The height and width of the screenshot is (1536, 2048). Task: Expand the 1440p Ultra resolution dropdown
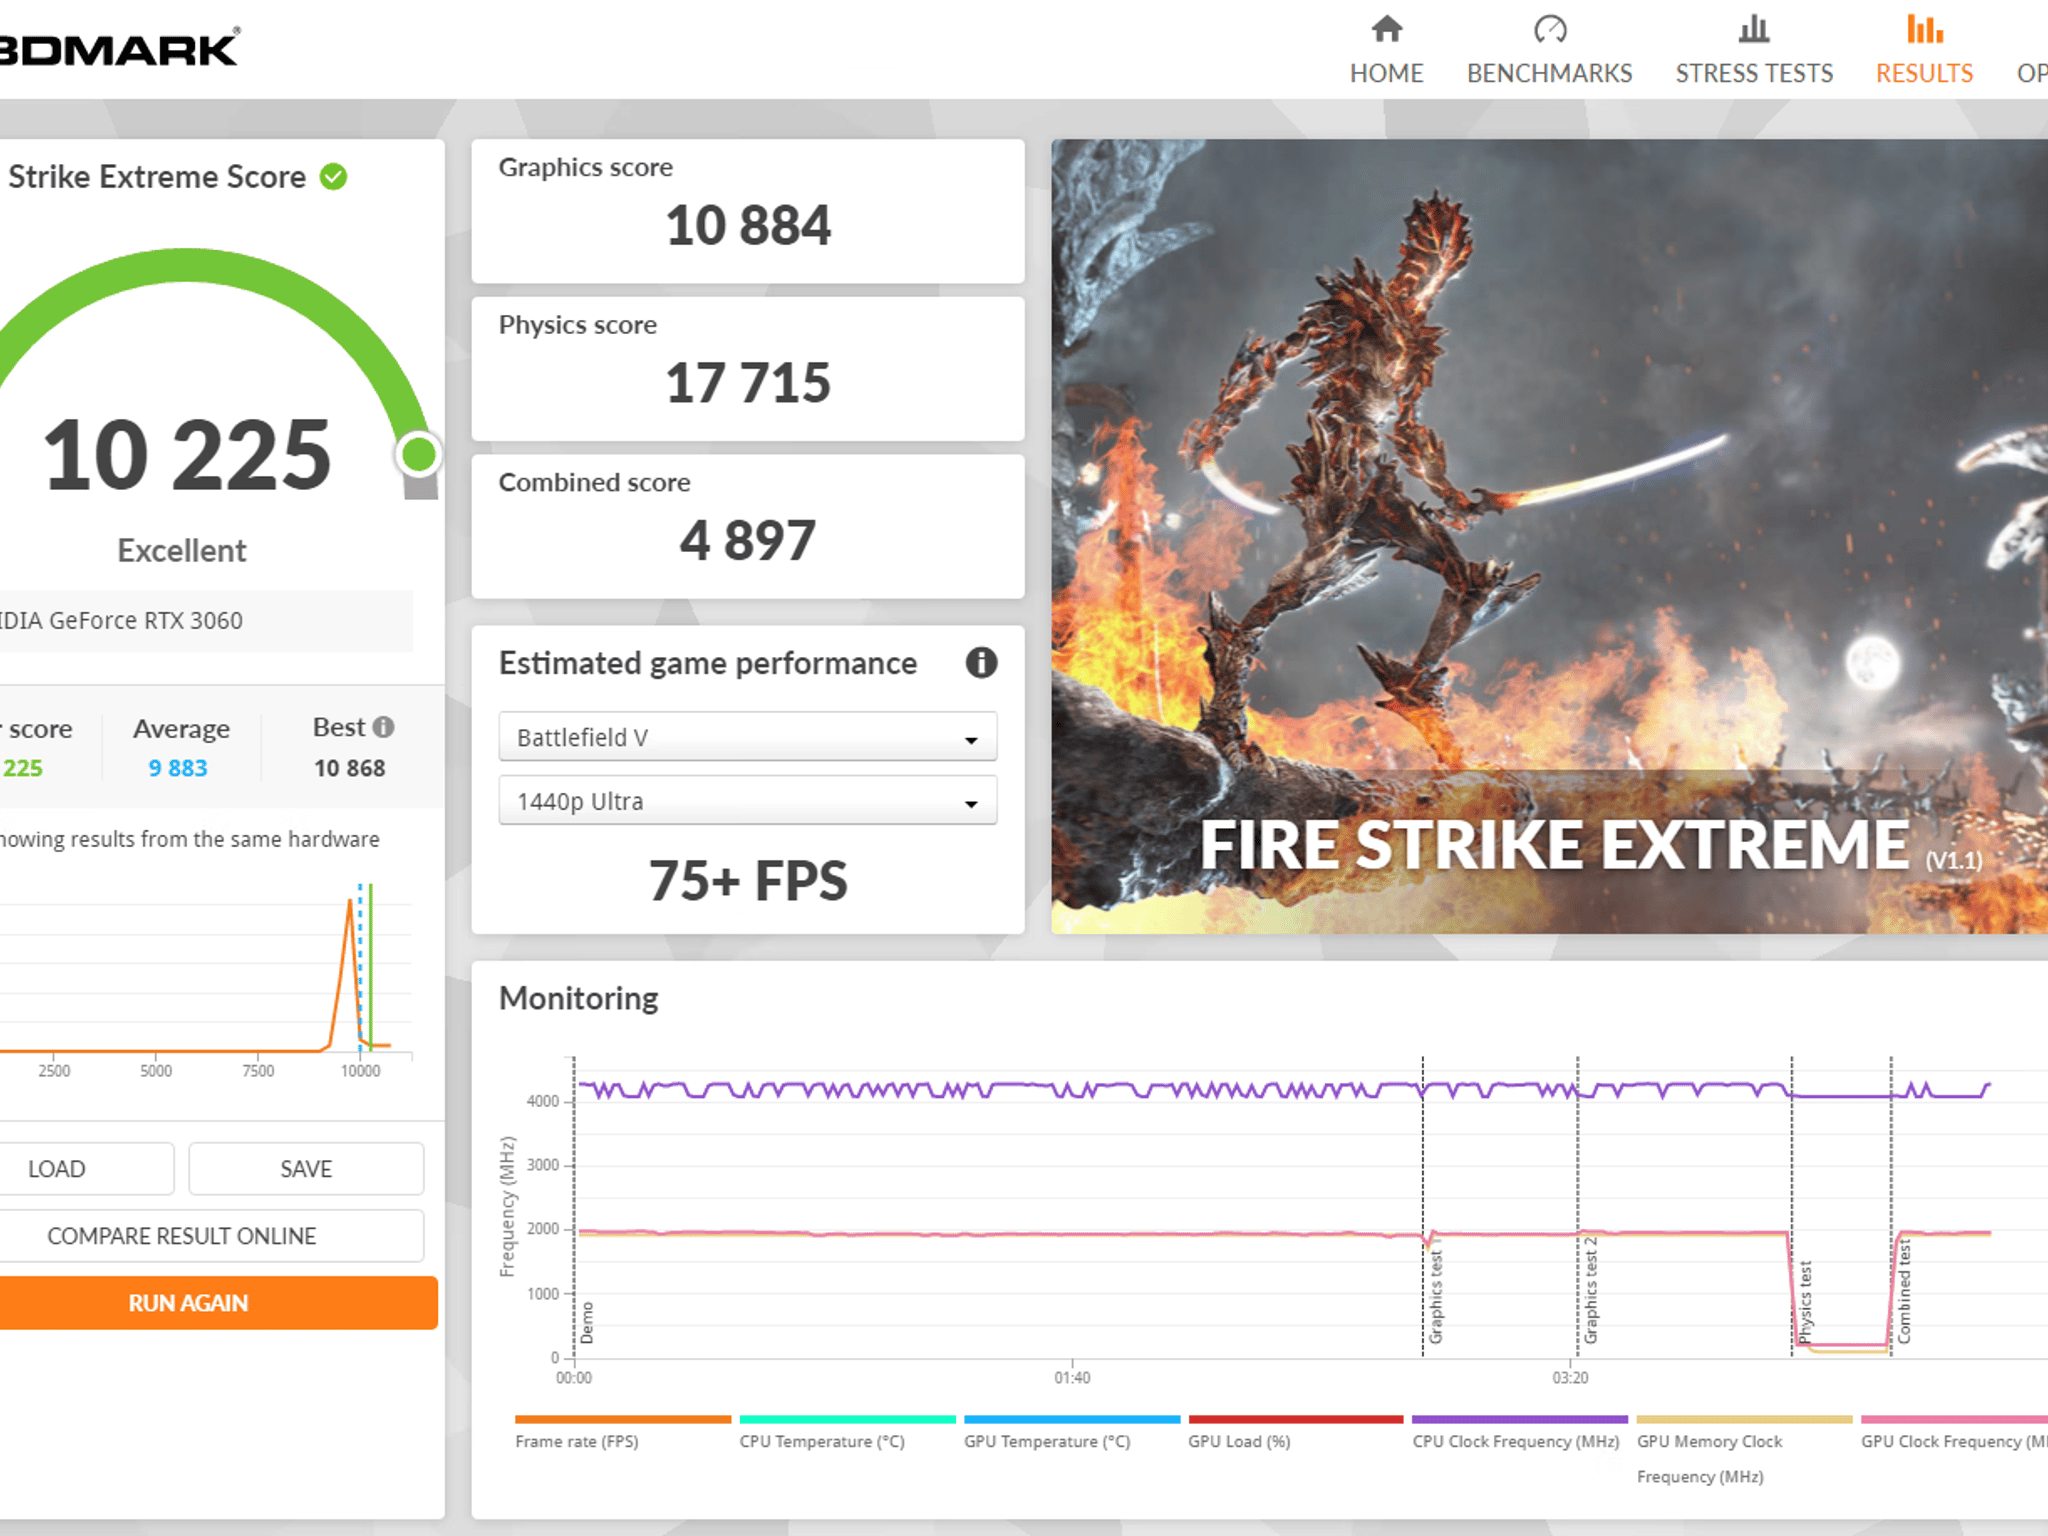[x=748, y=801]
